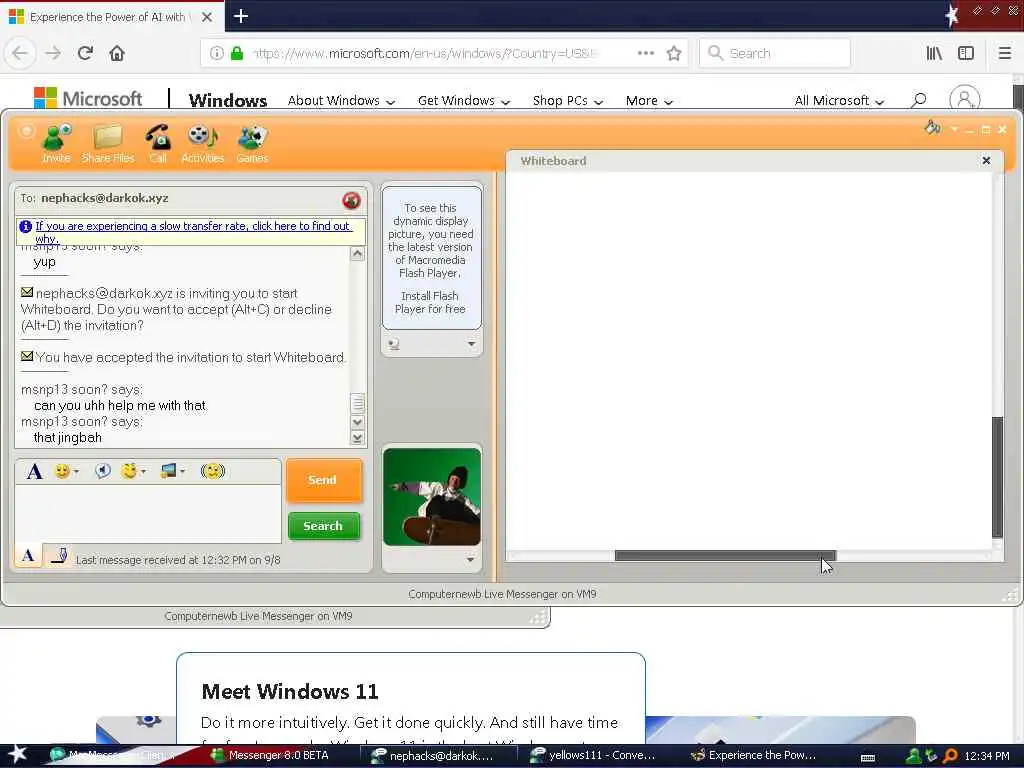Send a nudge with the vibrating smiley icon
1024x768 pixels.
pyautogui.click(x=213, y=471)
